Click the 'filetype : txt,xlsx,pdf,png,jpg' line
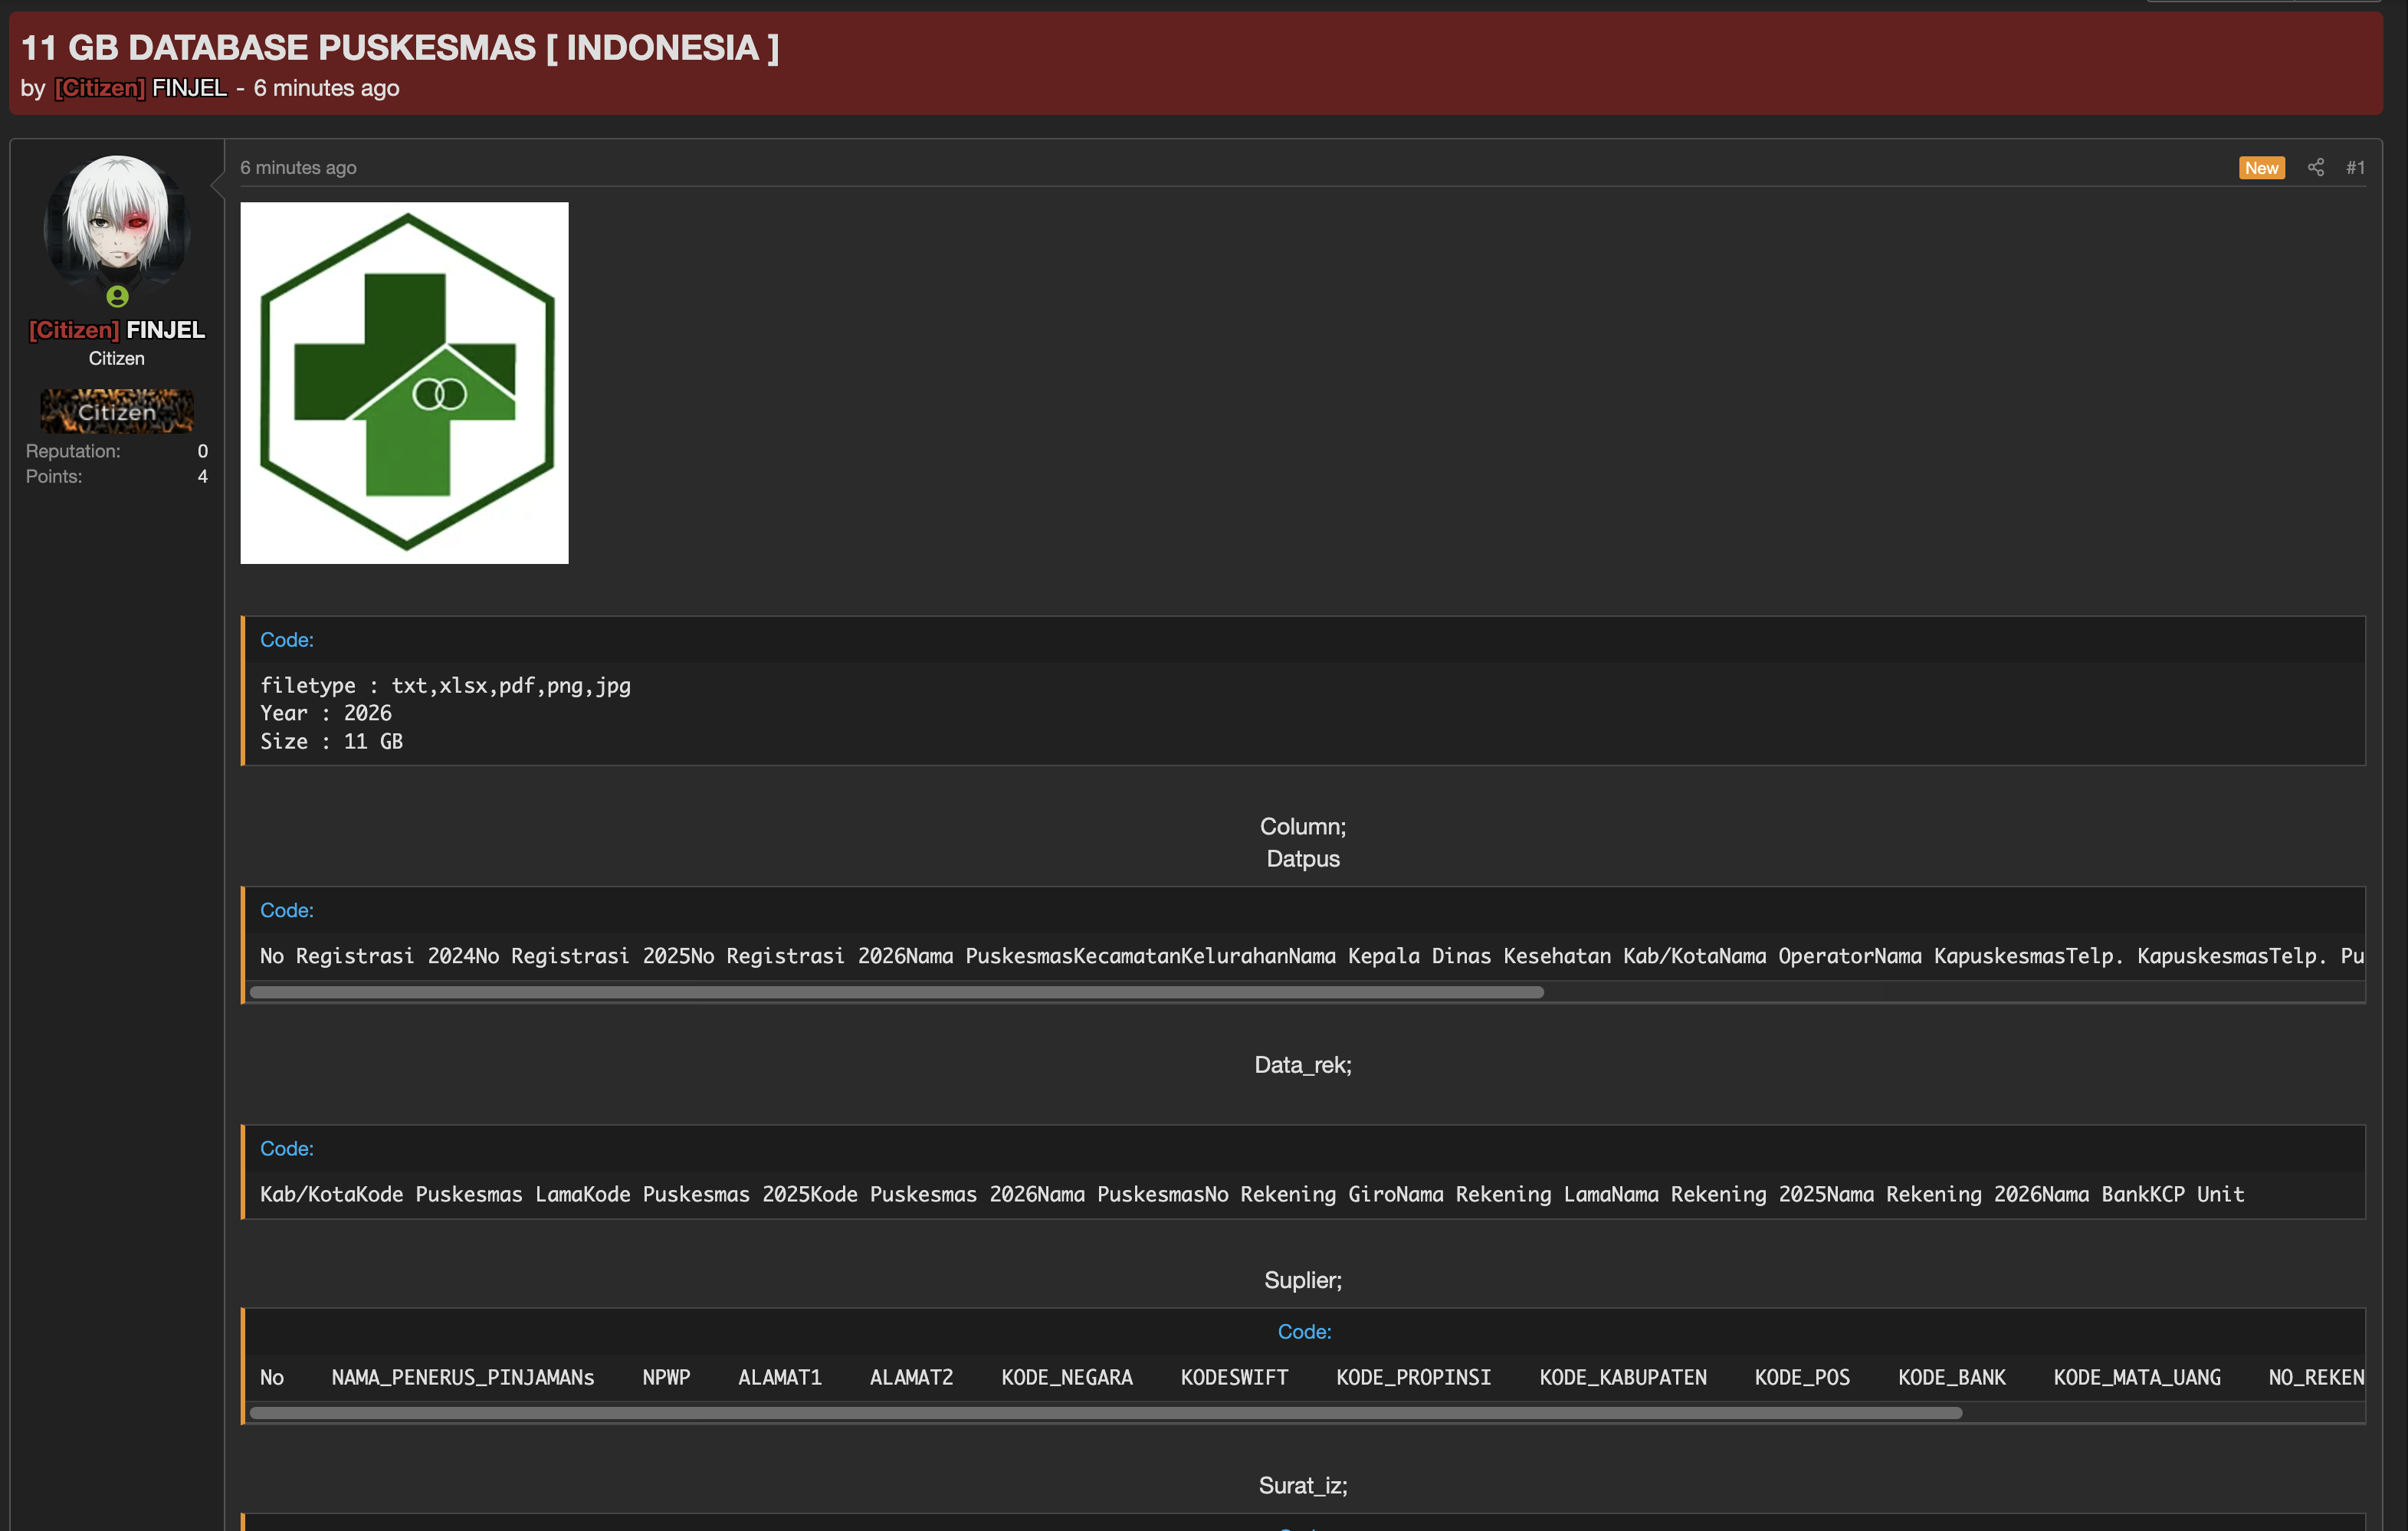Image resolution: width=2408 pixels, height=1531 pixels. (x=445, y=685)
